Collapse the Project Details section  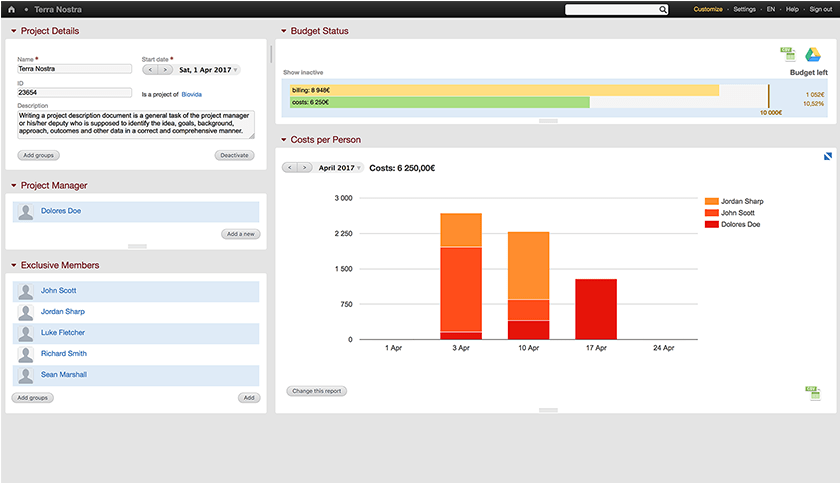click(x=14, y=31)
